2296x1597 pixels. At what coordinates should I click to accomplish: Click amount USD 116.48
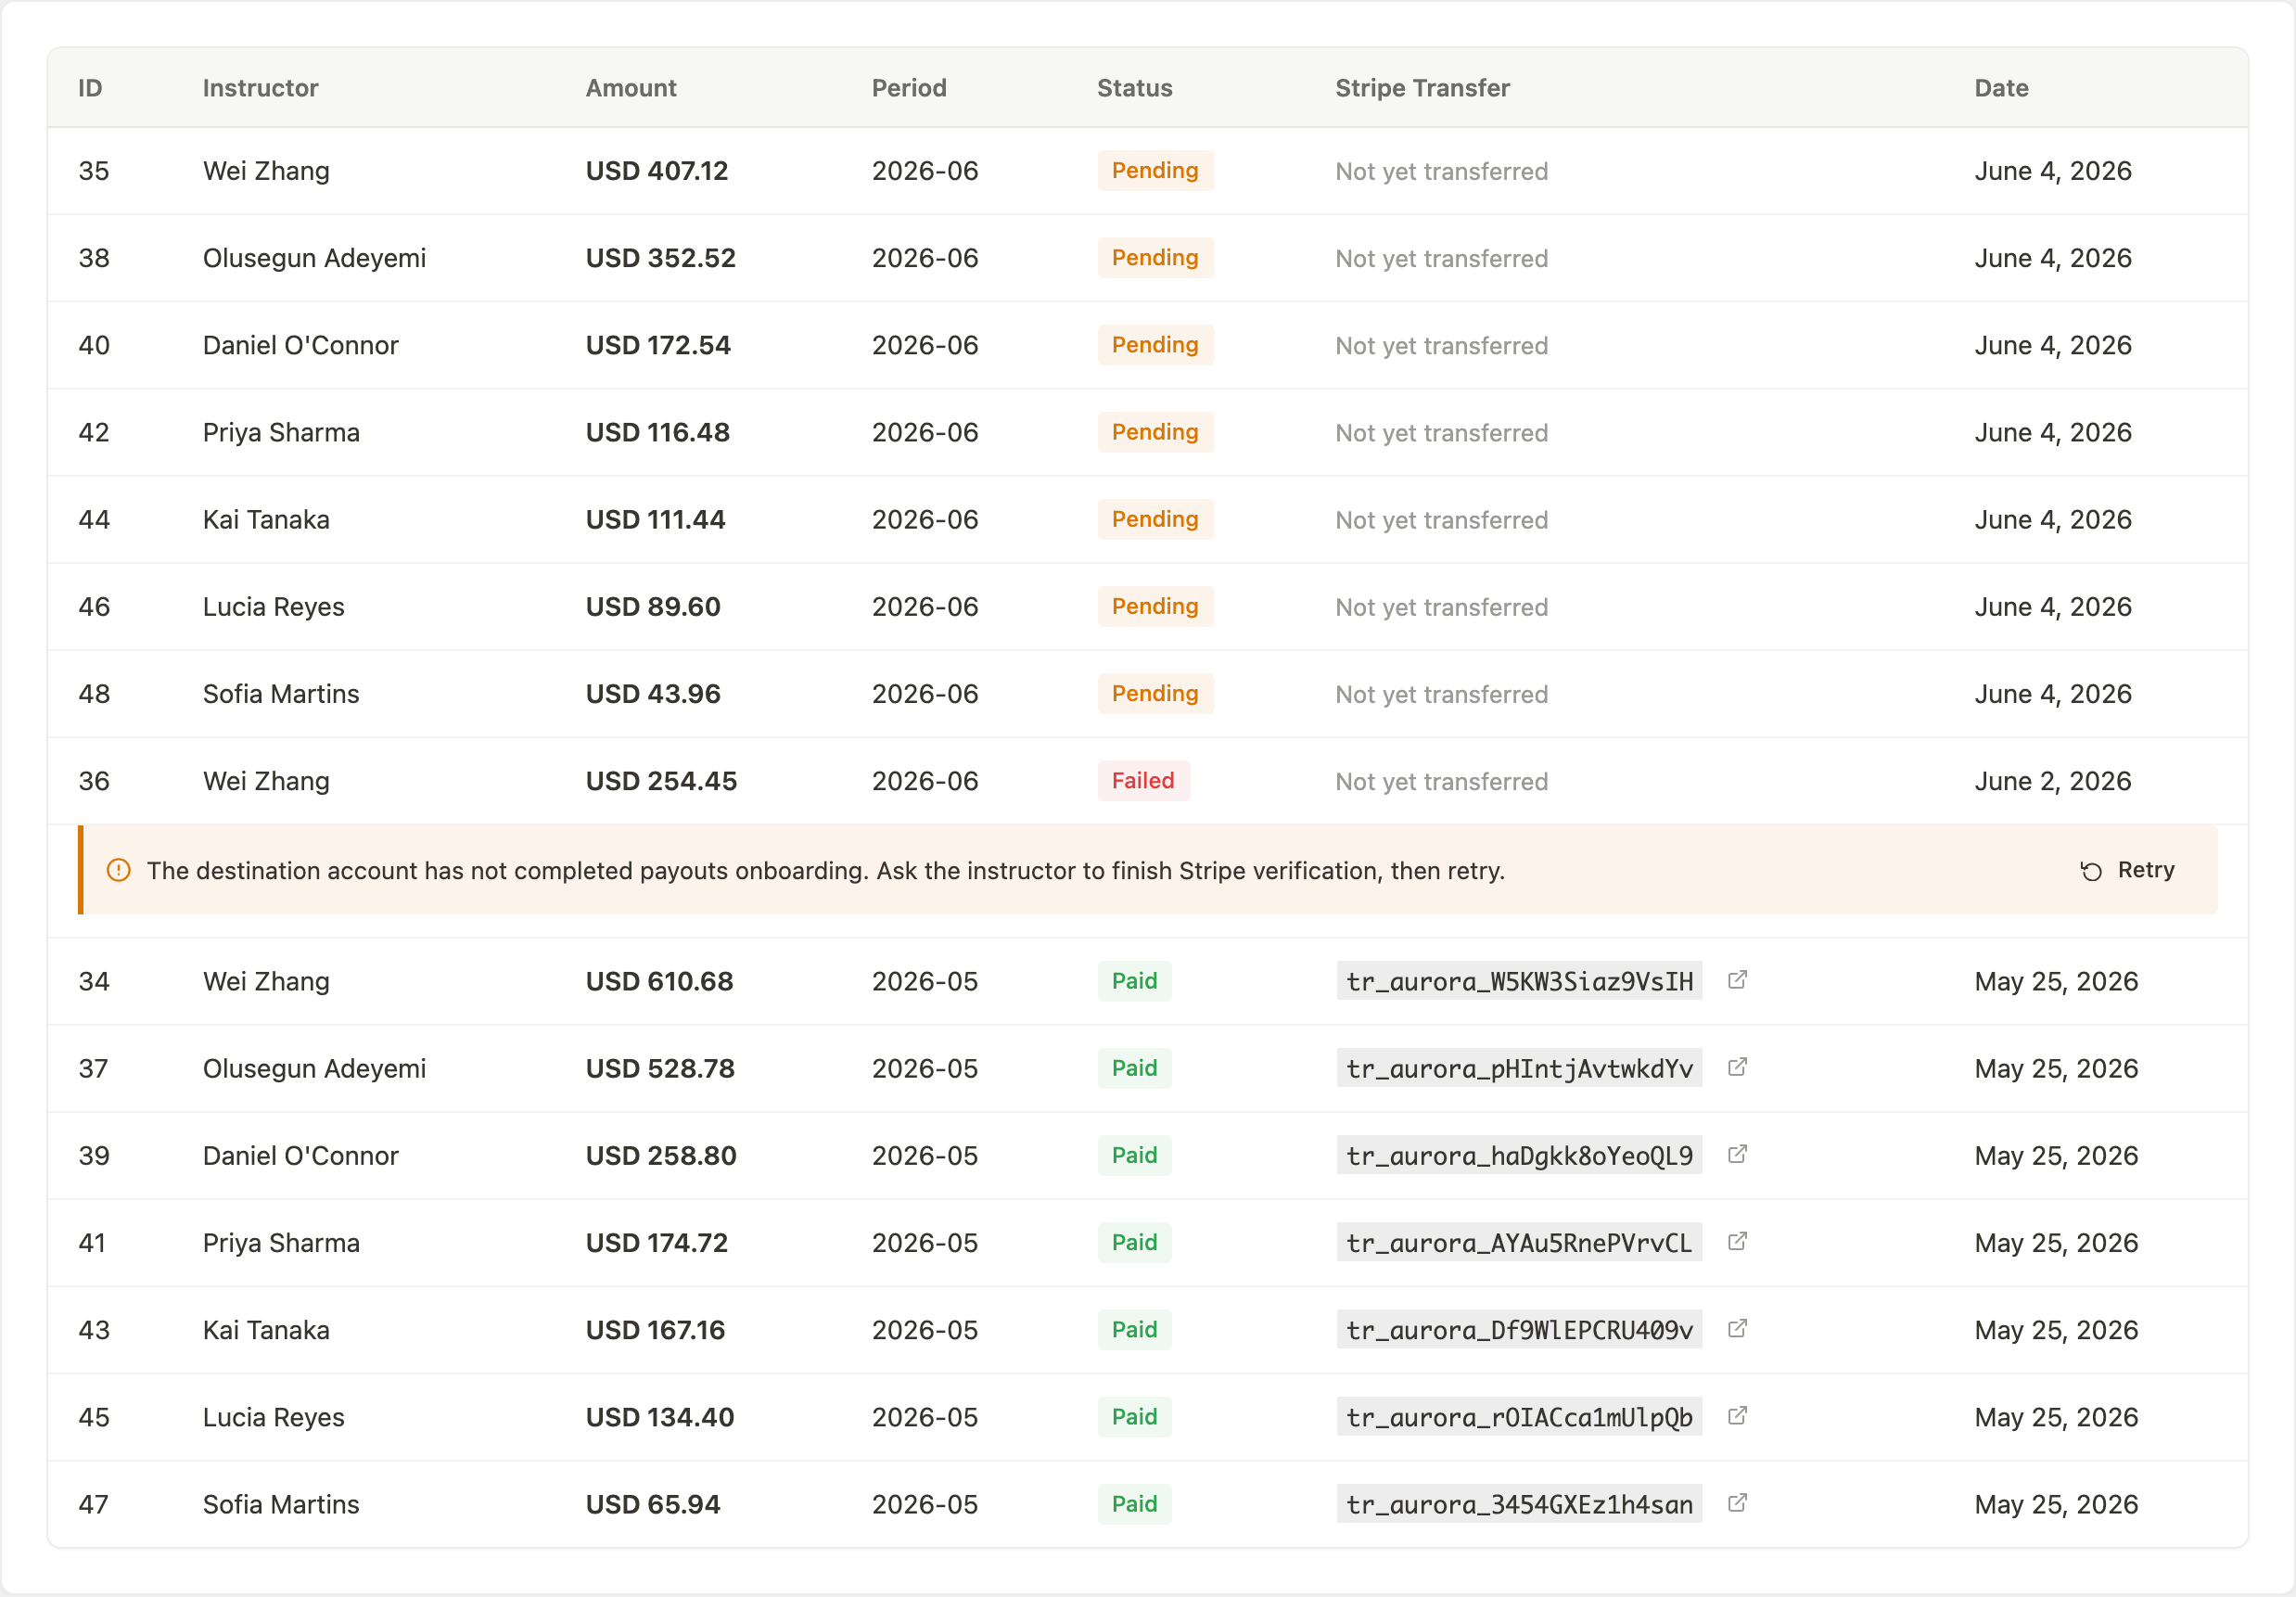pos(658,432)
